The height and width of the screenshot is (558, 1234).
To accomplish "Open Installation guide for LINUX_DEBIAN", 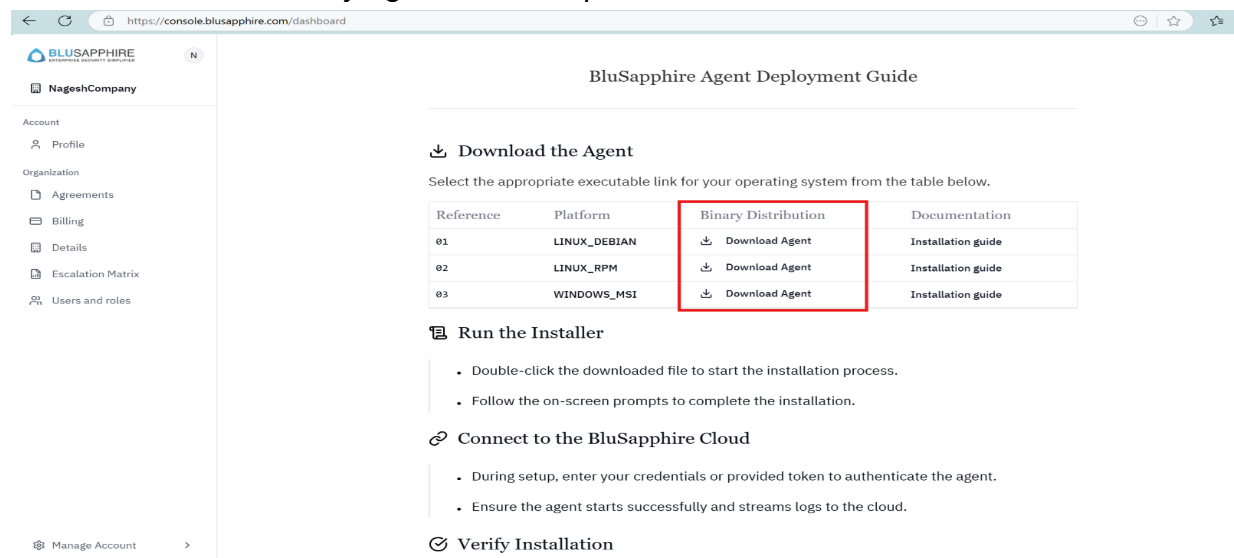I will (955, 242).
